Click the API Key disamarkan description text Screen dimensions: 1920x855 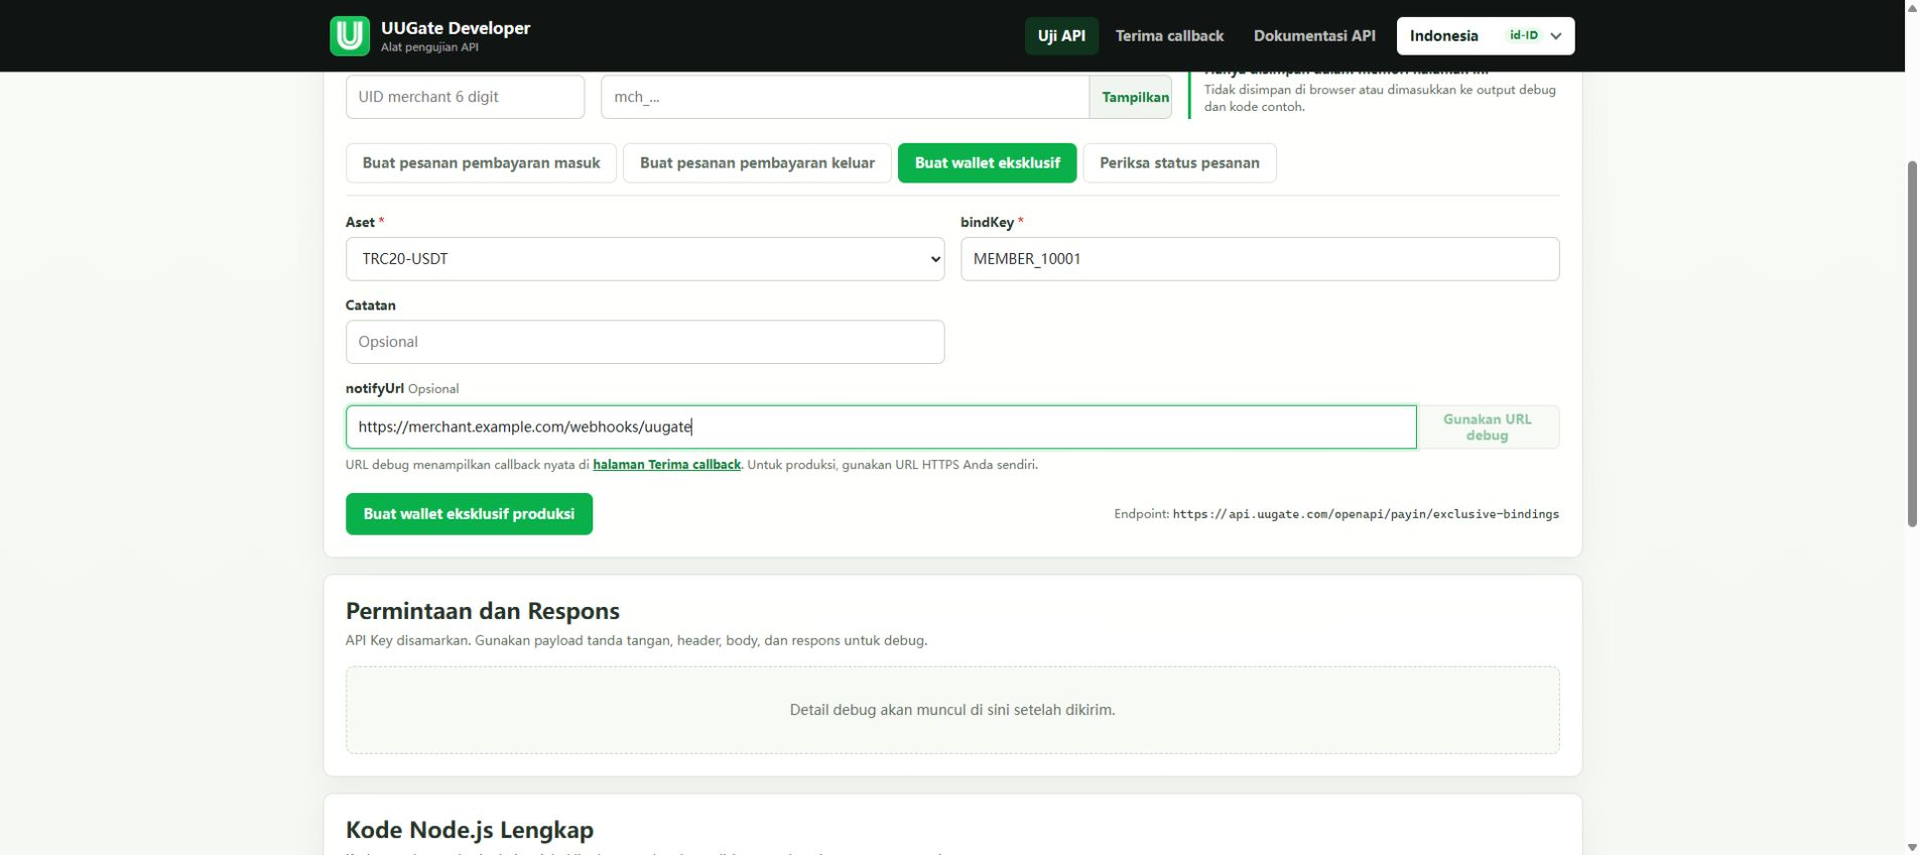pyautogui.click(x=636, y=641)
